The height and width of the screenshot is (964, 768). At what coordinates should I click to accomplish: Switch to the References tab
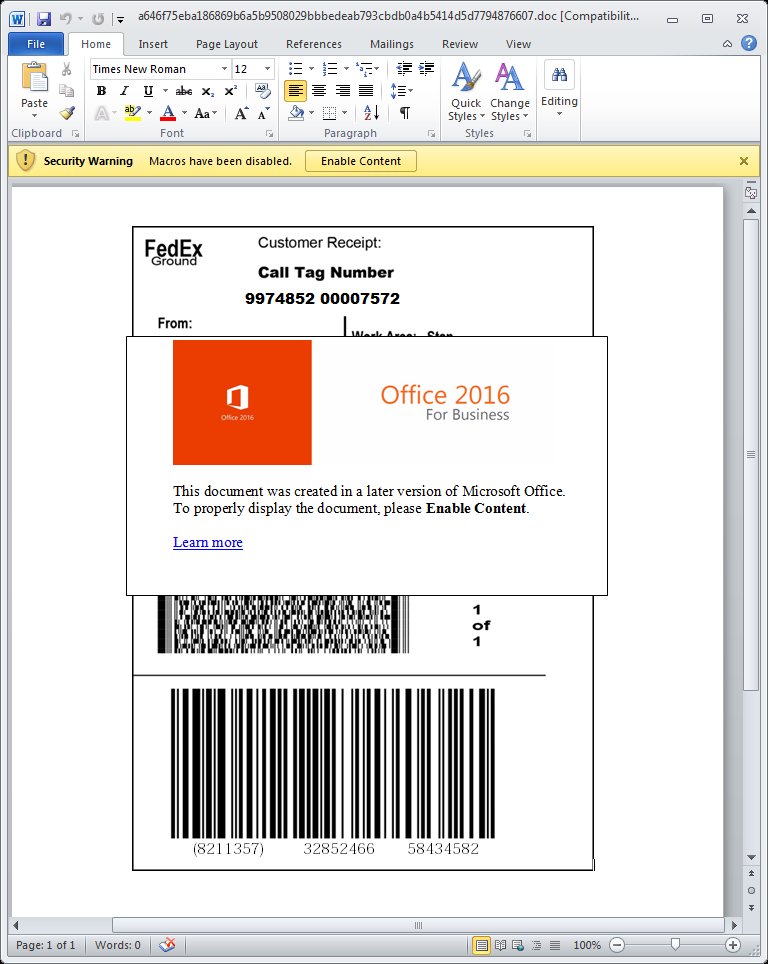(314, 44)
